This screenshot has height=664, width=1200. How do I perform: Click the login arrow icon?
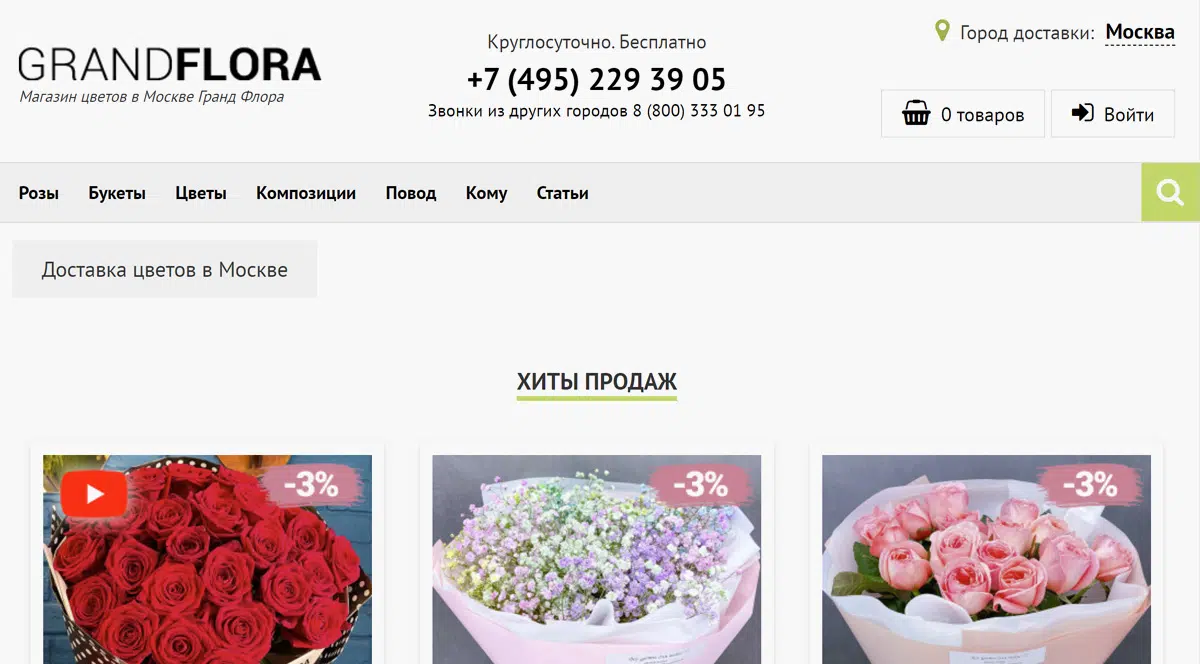pyautogui.click(x=1082, y=114)
